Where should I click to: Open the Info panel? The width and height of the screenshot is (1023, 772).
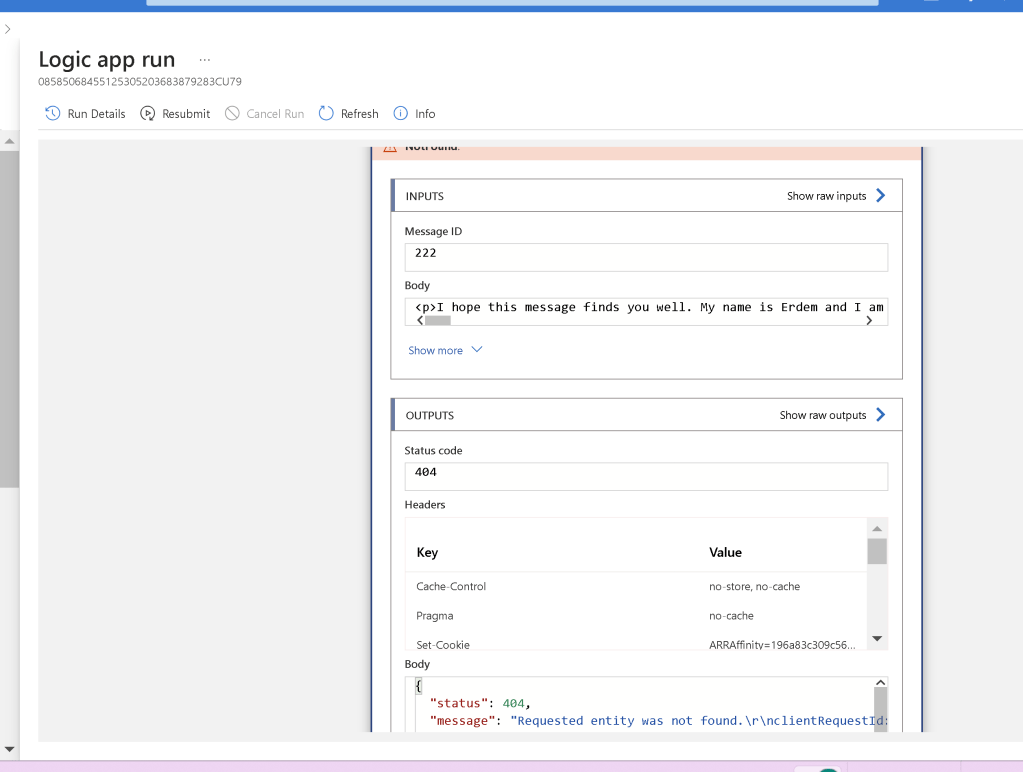pos(414,114)
